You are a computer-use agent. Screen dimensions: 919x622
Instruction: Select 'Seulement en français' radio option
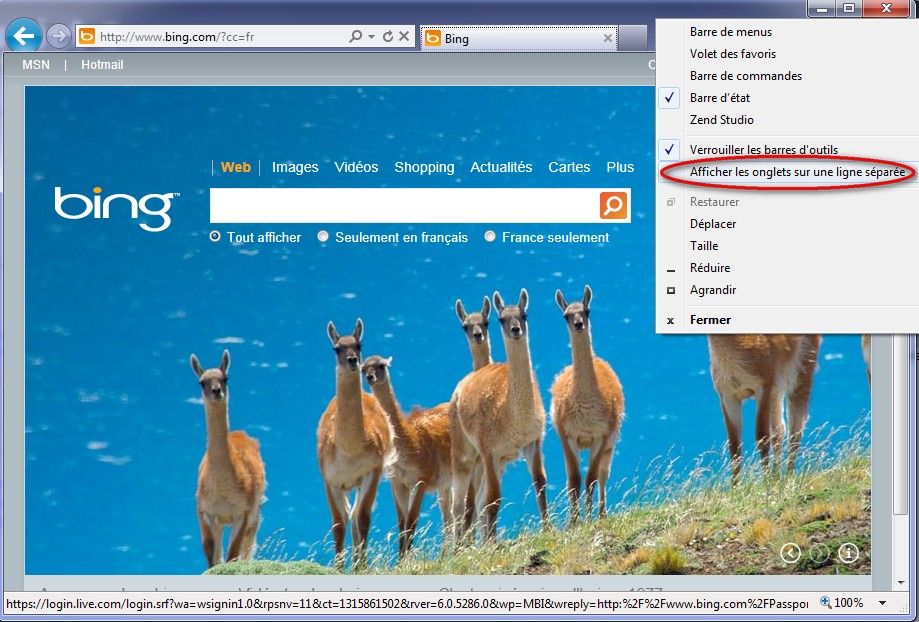tap(323, 237)
